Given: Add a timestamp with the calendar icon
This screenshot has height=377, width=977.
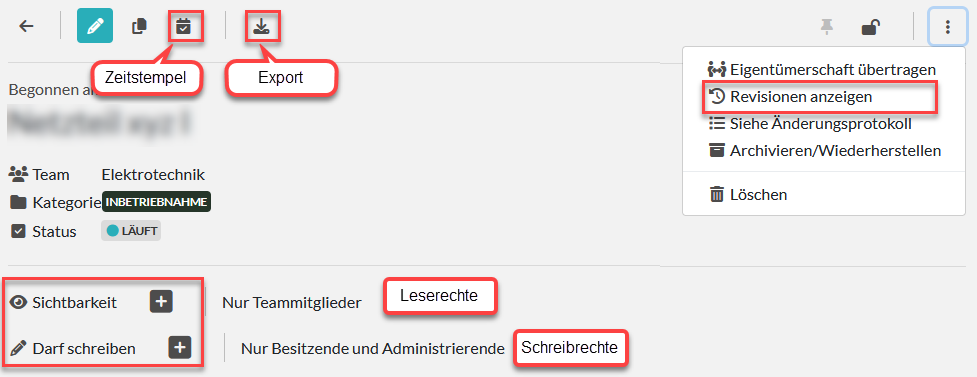Looking at the screenshot, I should point(183,26).
